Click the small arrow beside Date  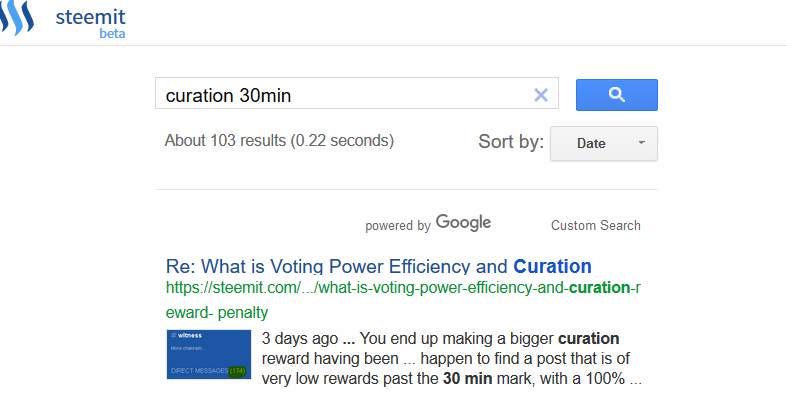pos(640,143)
